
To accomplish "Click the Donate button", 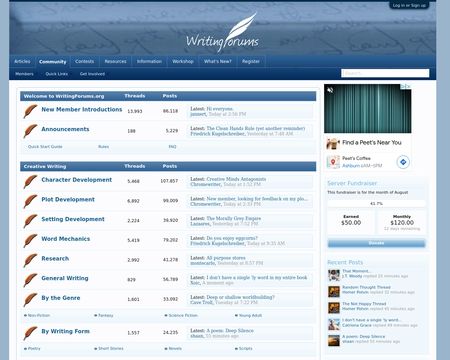I will pyautogui.click(x=376, y=243).
